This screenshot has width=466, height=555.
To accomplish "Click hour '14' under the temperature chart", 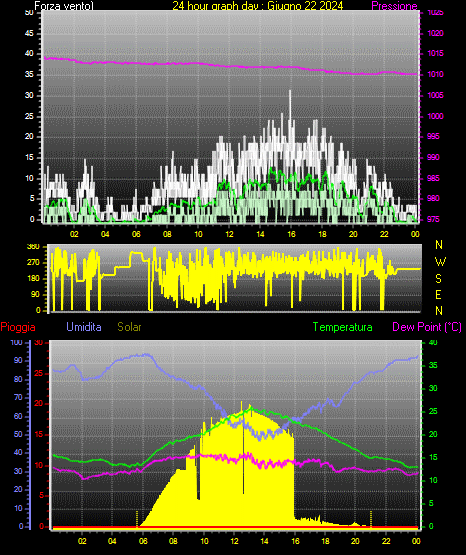I will pyautogui.click(x=264, y=541).
